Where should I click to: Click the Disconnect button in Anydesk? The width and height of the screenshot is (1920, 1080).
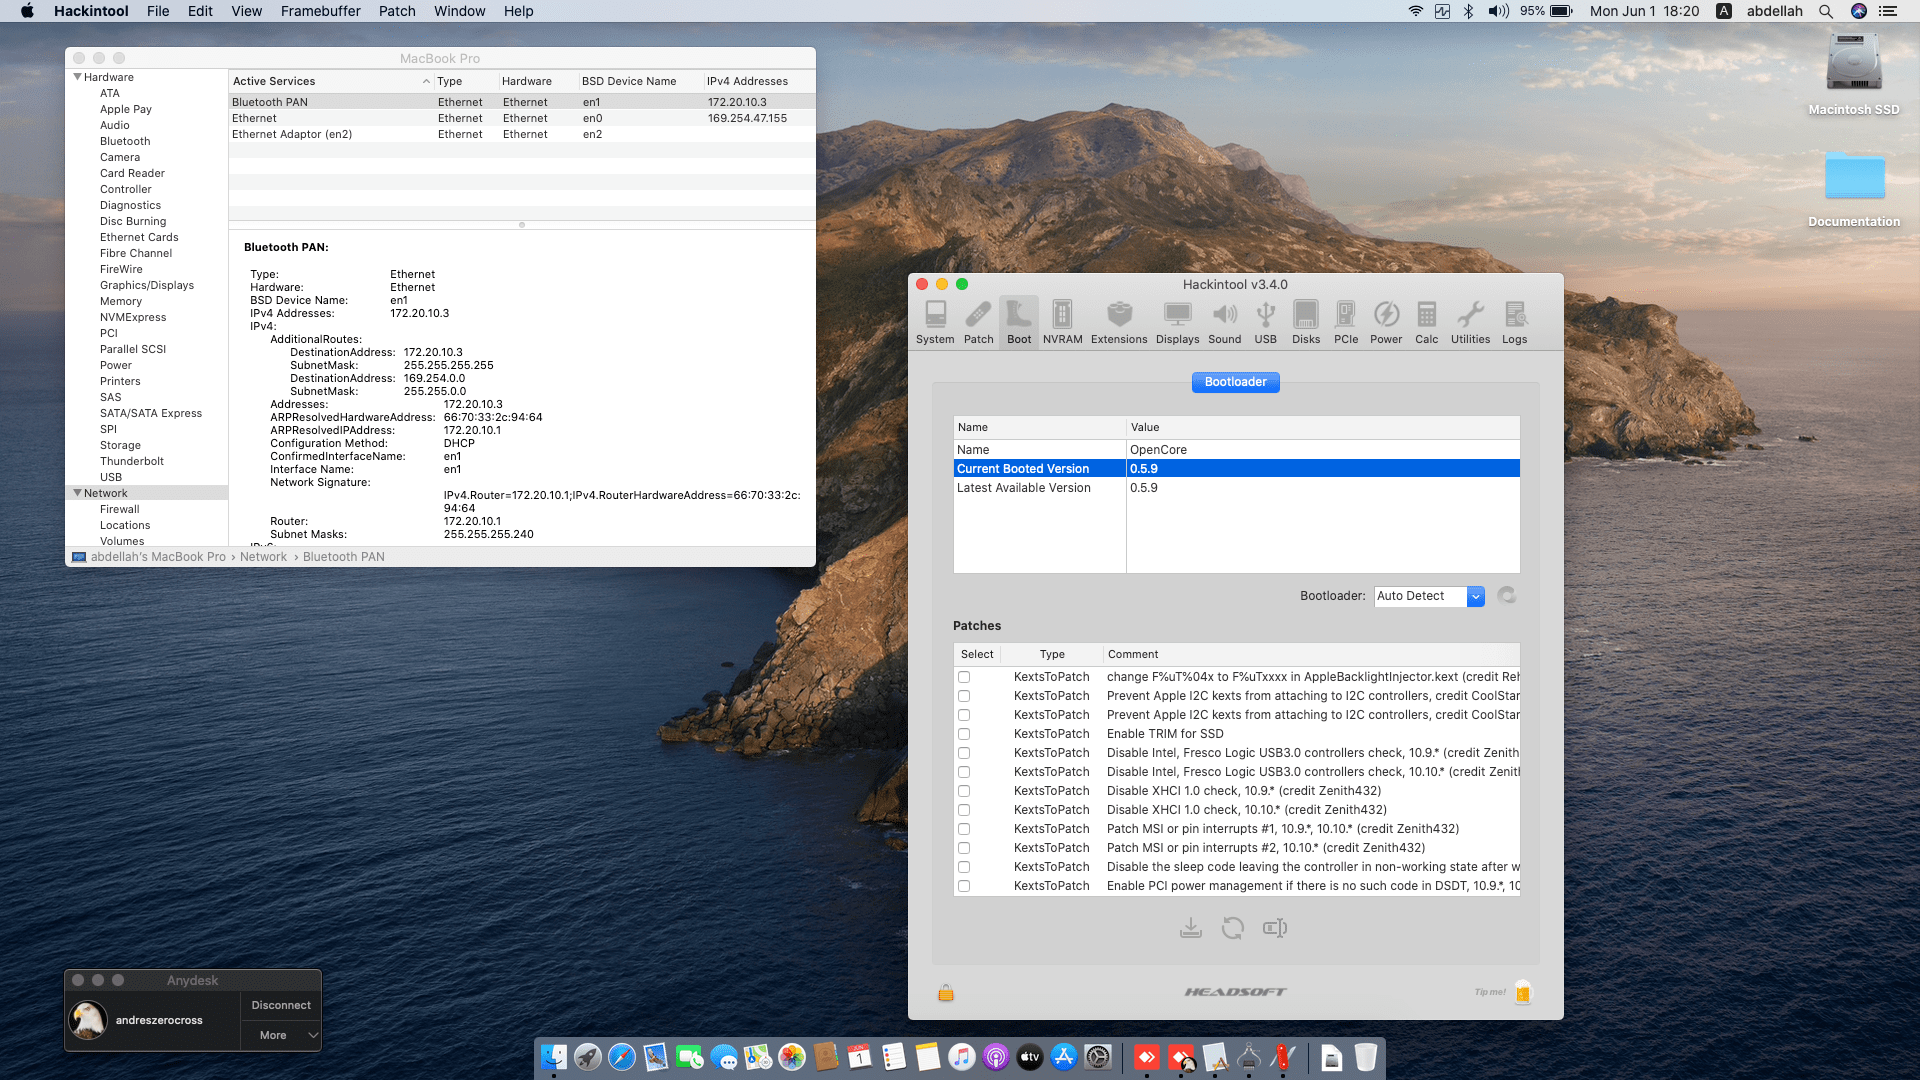click(x=281, y=1005)
